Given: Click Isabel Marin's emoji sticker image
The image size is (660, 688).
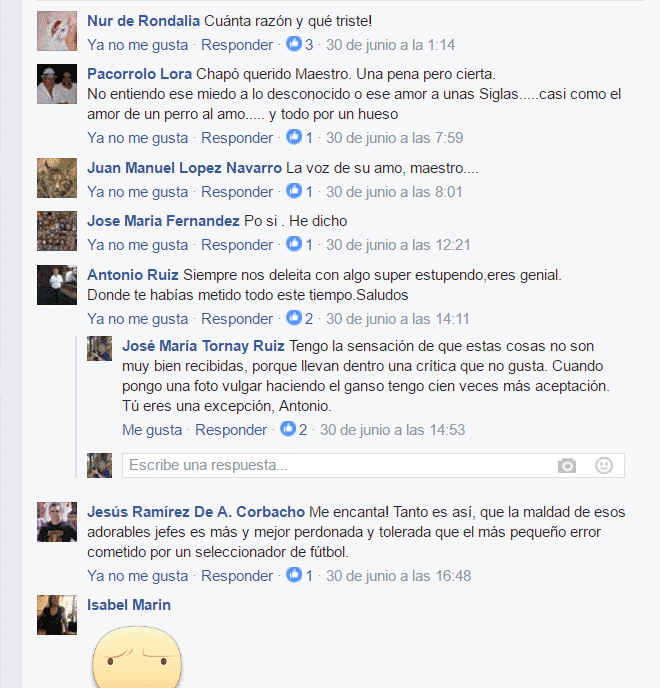Looking at the screenshot, I should point(136,656).
